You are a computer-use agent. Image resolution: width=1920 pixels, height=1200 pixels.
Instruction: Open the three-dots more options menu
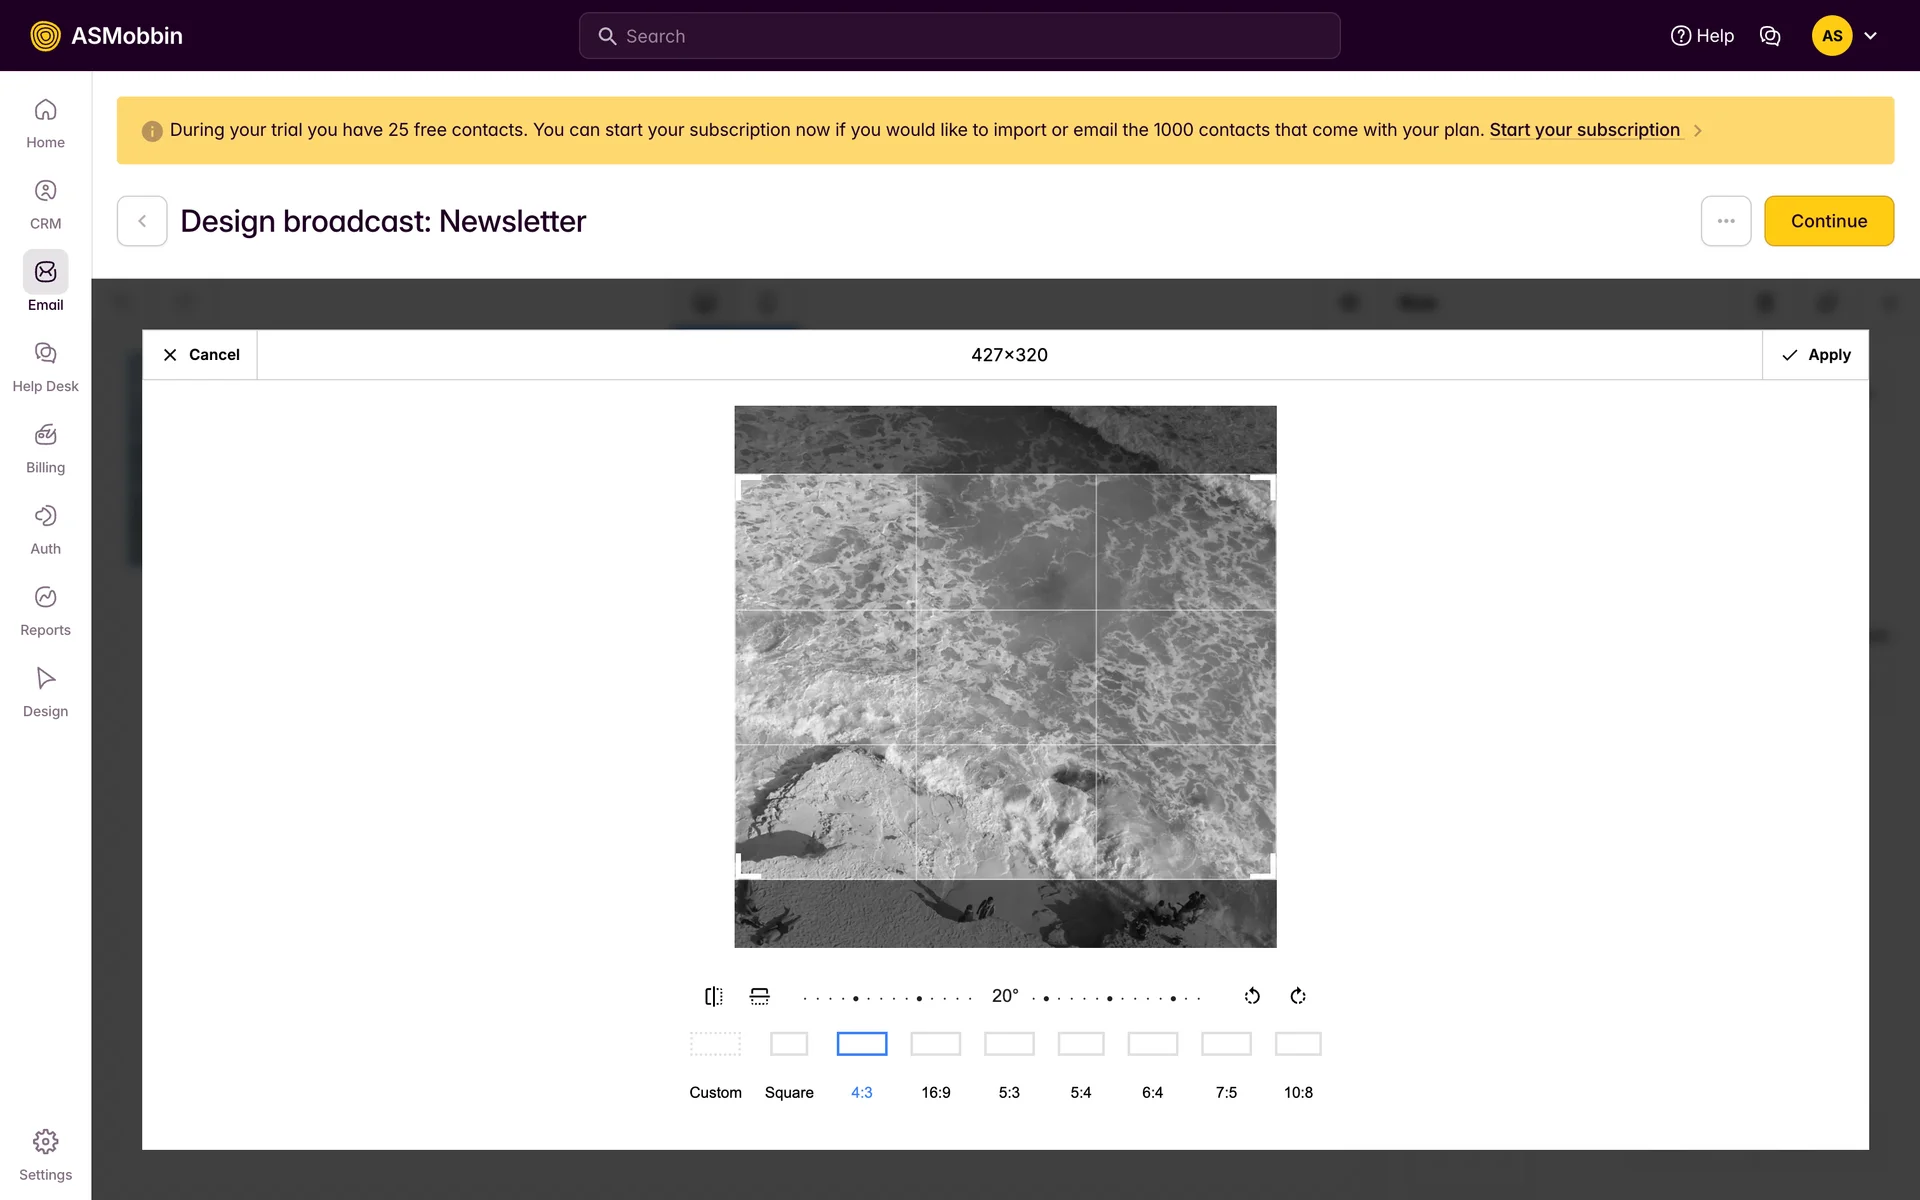click(1726, 221)
